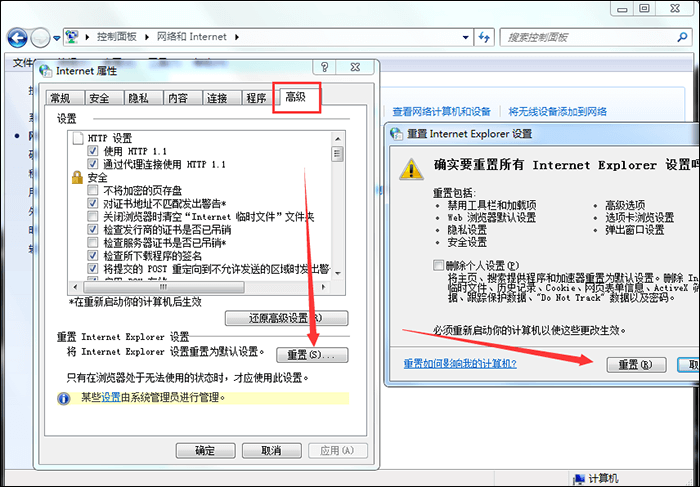Click the 还原高级设置 button
The image size is (700, 487).
click(x=286, y=318)
